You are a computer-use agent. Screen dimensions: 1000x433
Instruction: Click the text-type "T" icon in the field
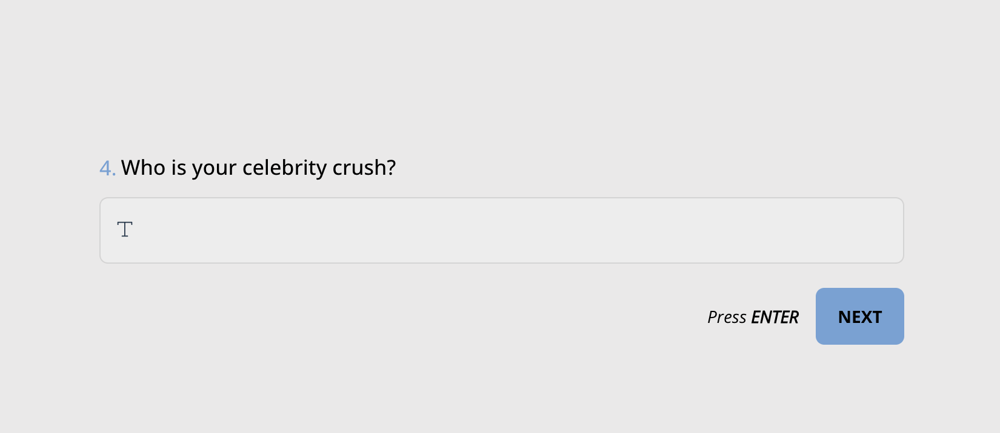(x=125, y=230)
